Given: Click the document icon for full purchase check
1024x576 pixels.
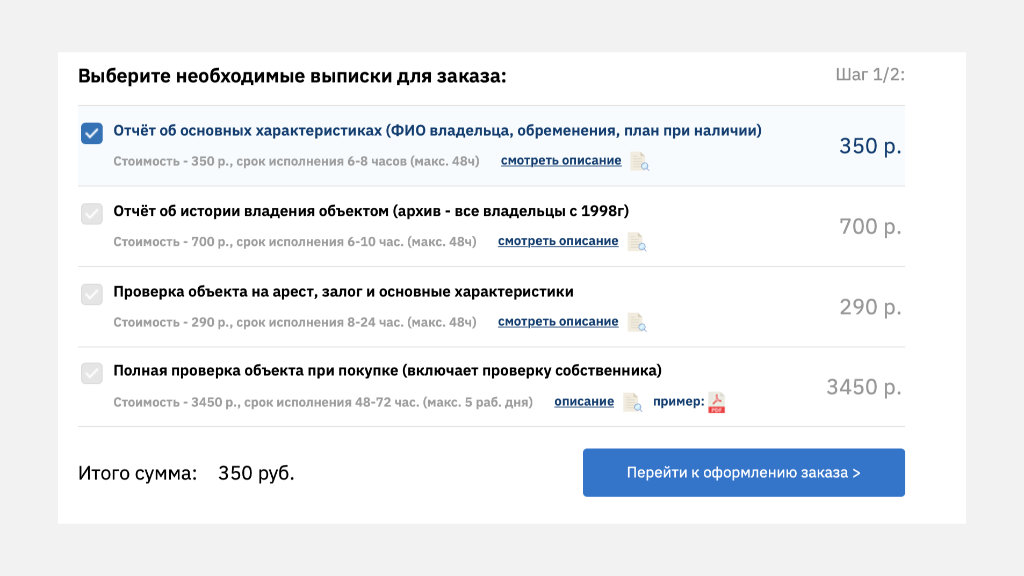Looking at the screenshot, I should coord(632,402).
